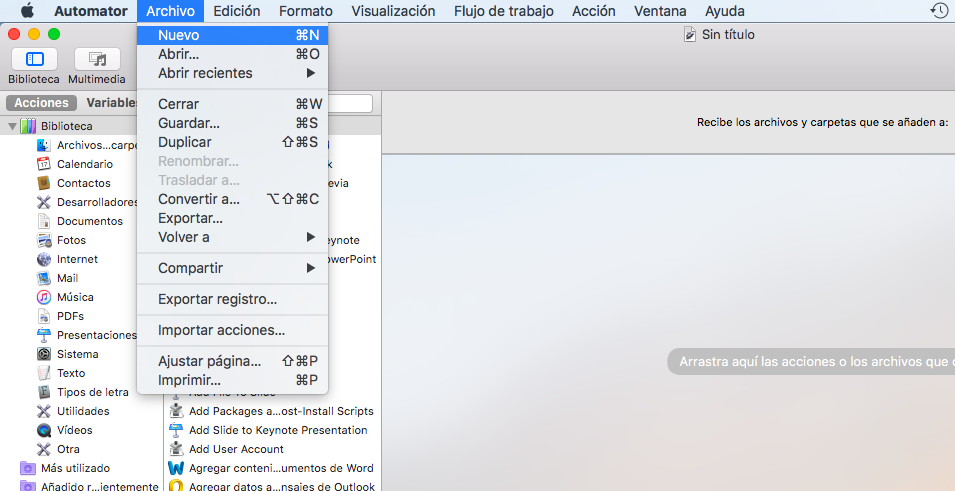This screenshot has height=491, width=955.
Task: Open the Edición menu
Action: pyautogui.click(x=237, y=11)
